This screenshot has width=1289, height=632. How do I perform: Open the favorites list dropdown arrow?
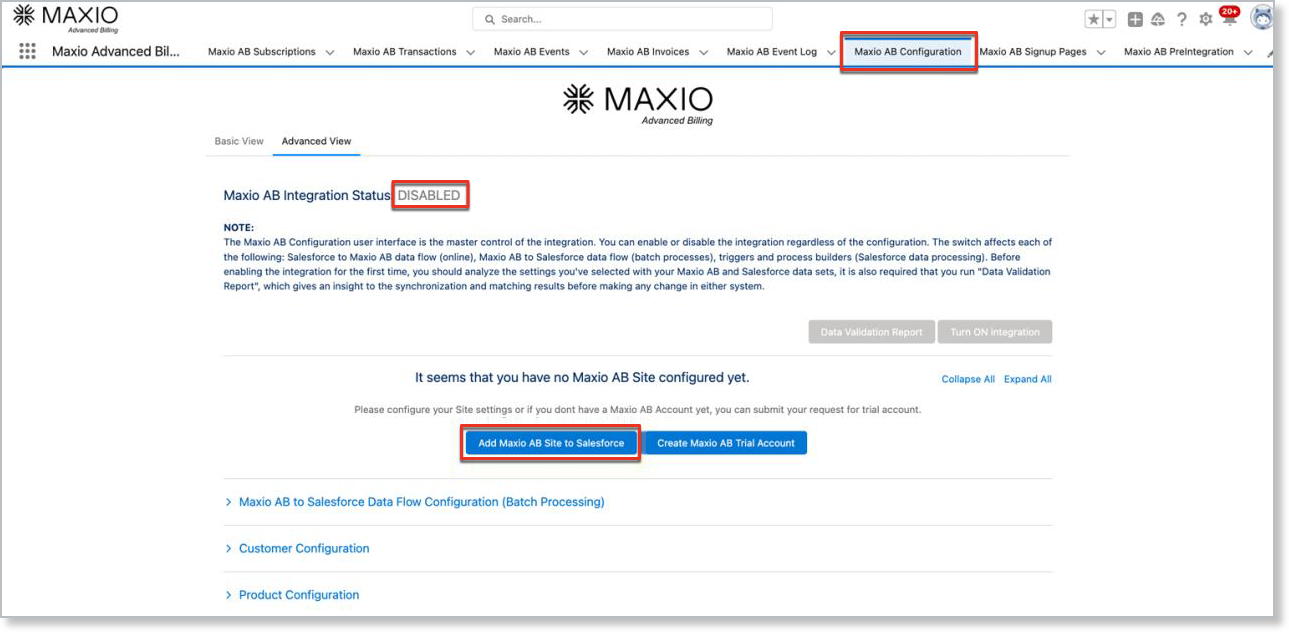(1109, 20)
